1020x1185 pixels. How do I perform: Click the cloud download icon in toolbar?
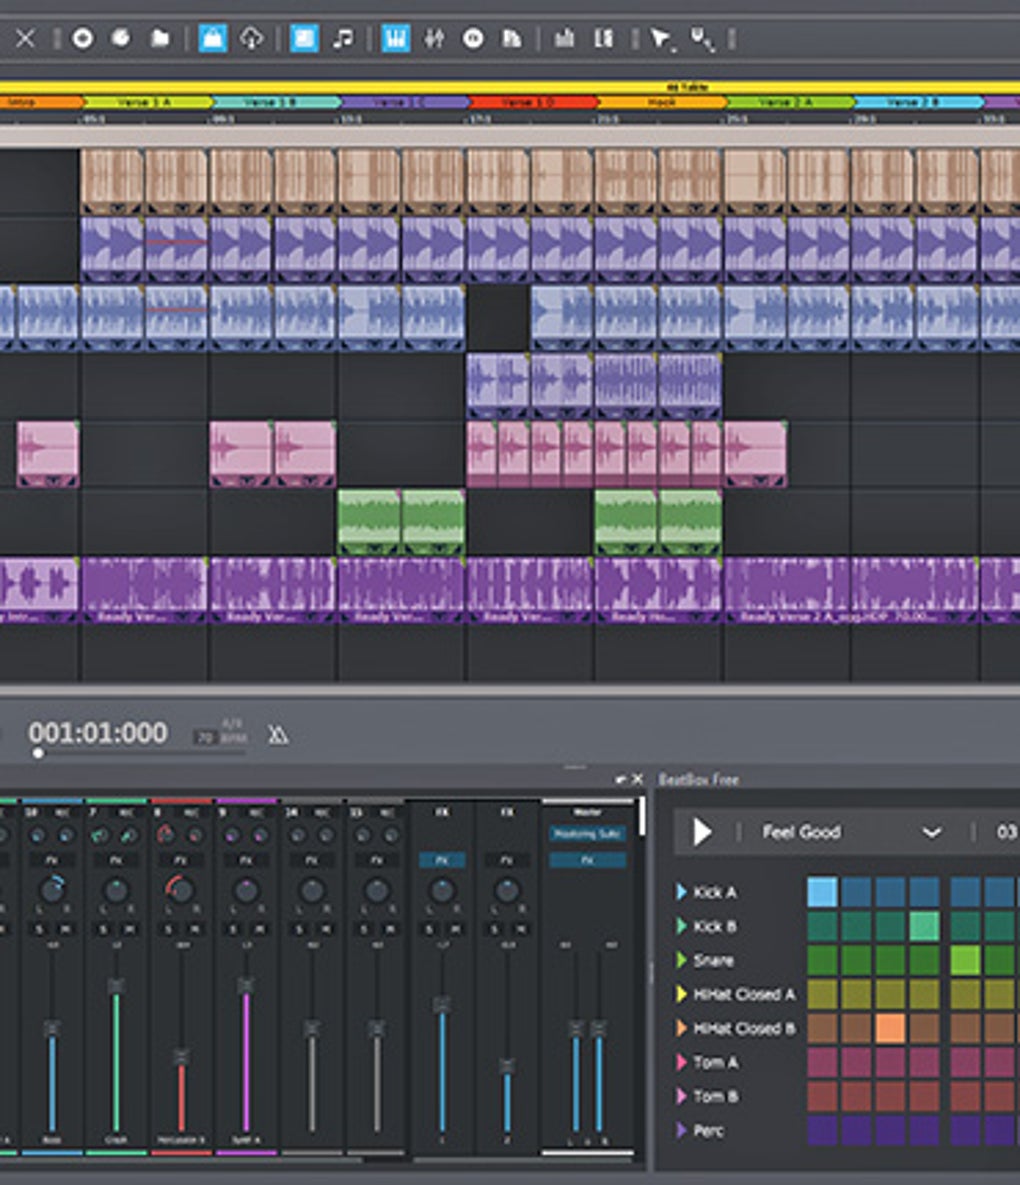(251, 38)
